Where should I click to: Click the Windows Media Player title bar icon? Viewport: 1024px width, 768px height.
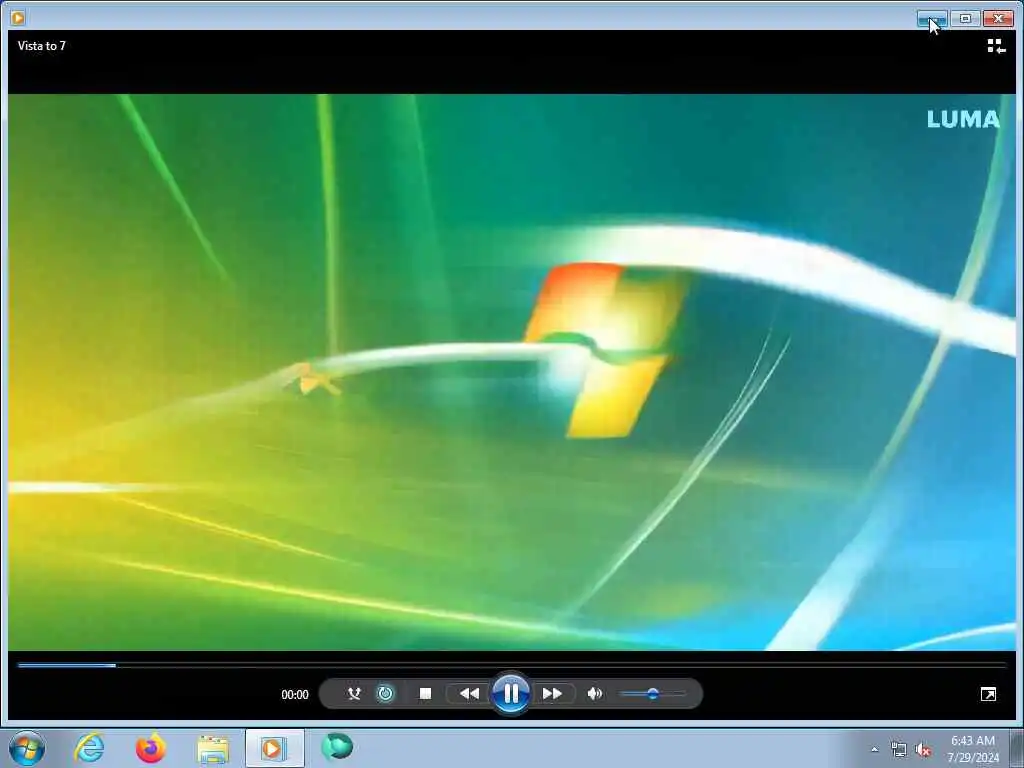pos(18,18)
